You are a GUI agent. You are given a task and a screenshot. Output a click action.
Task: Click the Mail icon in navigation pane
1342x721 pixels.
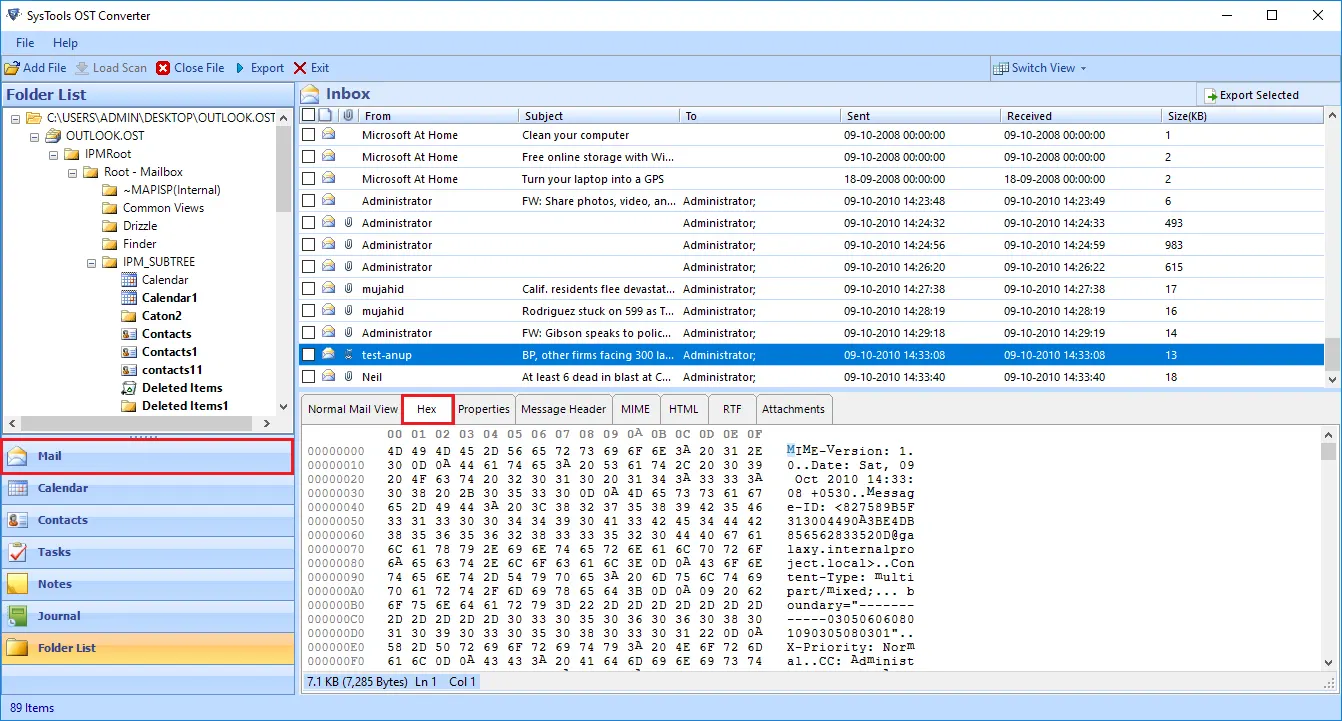pyautogui.click(x=17, y=456)
